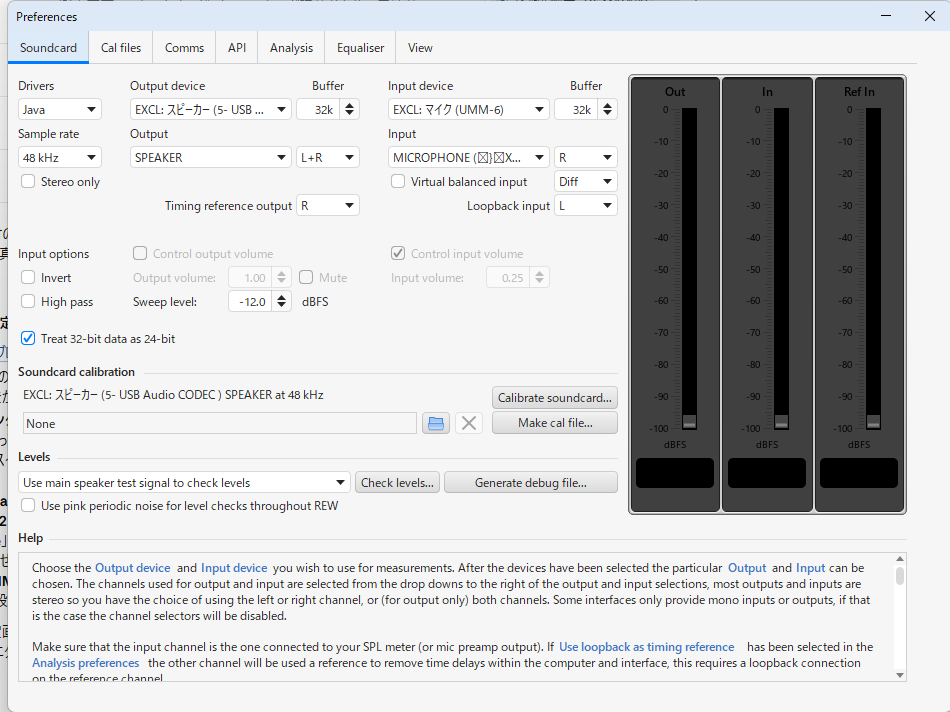Browse for soundcard calibration file folder icon

(436, 423)
